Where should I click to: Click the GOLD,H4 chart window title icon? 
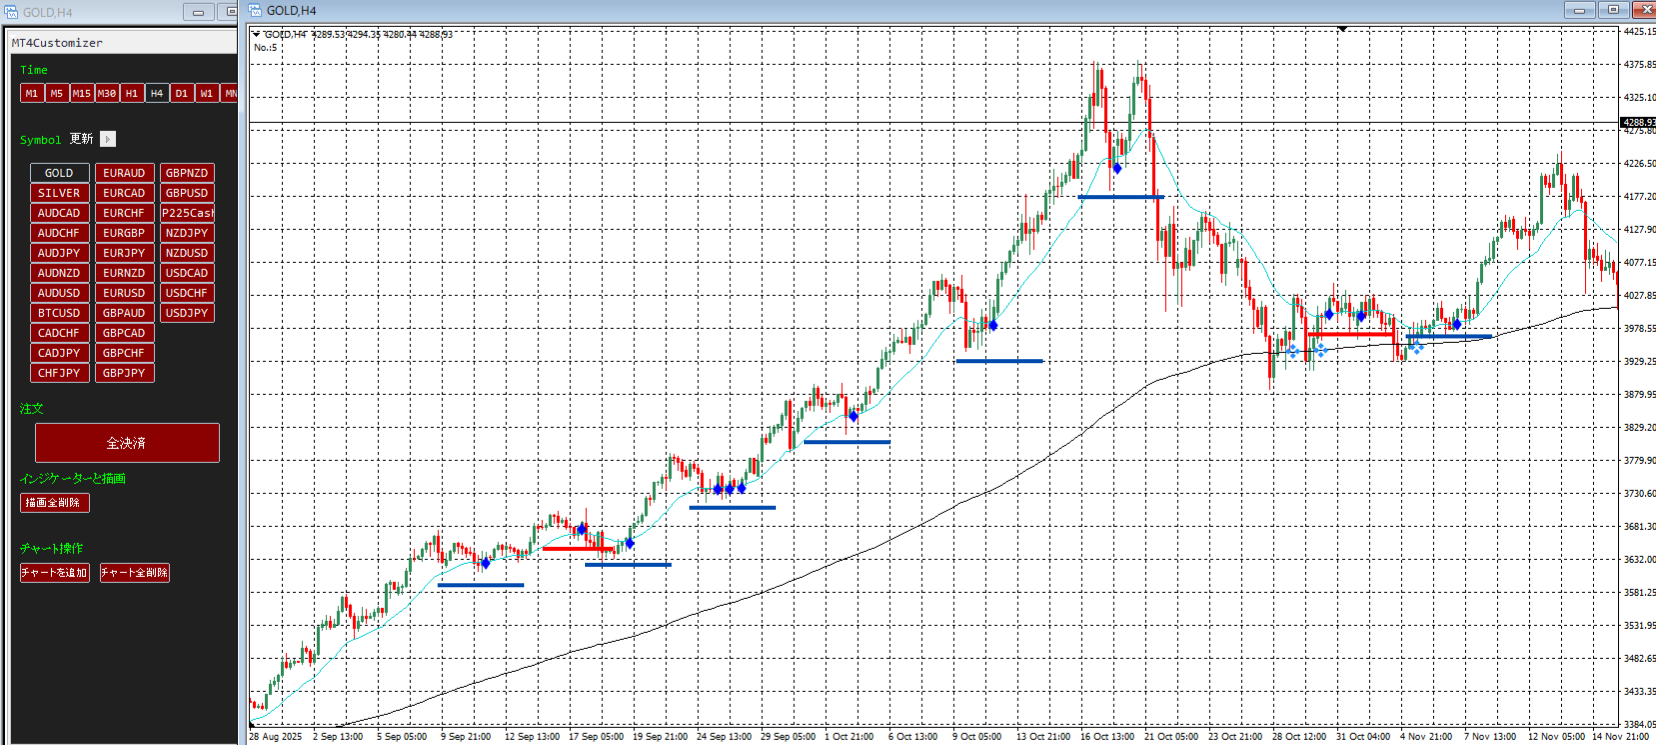[x=255, y=10]
